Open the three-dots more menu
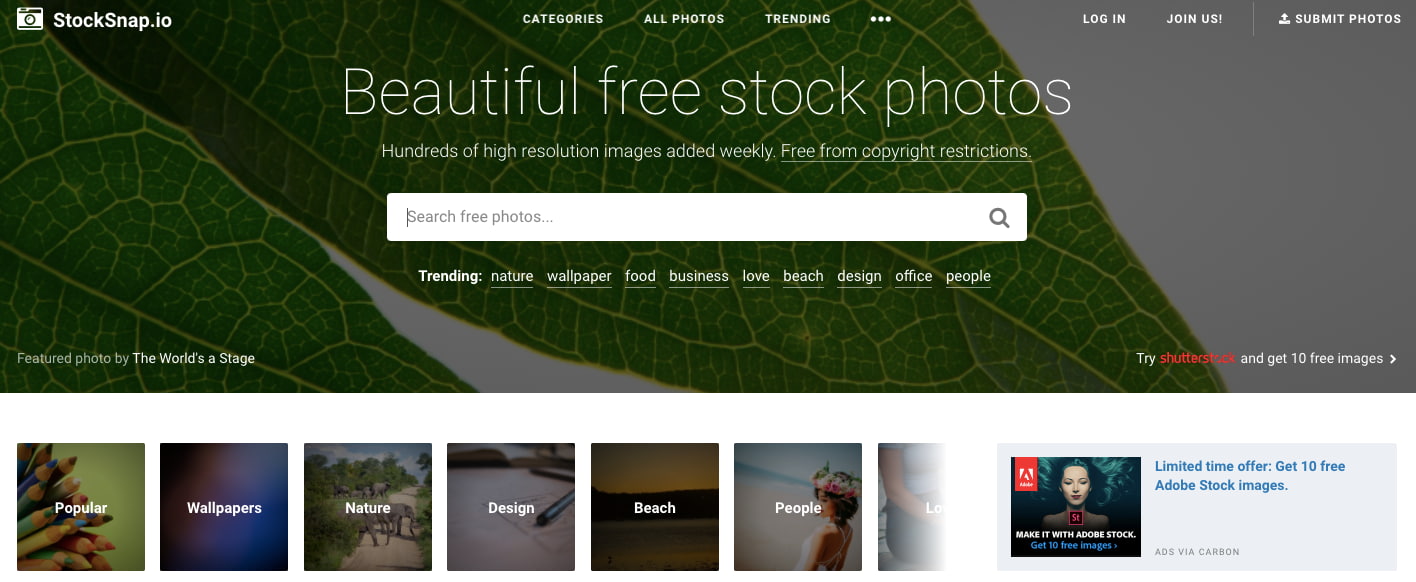The height and width of the screenshot is (582, 1416). pos(880,19)
